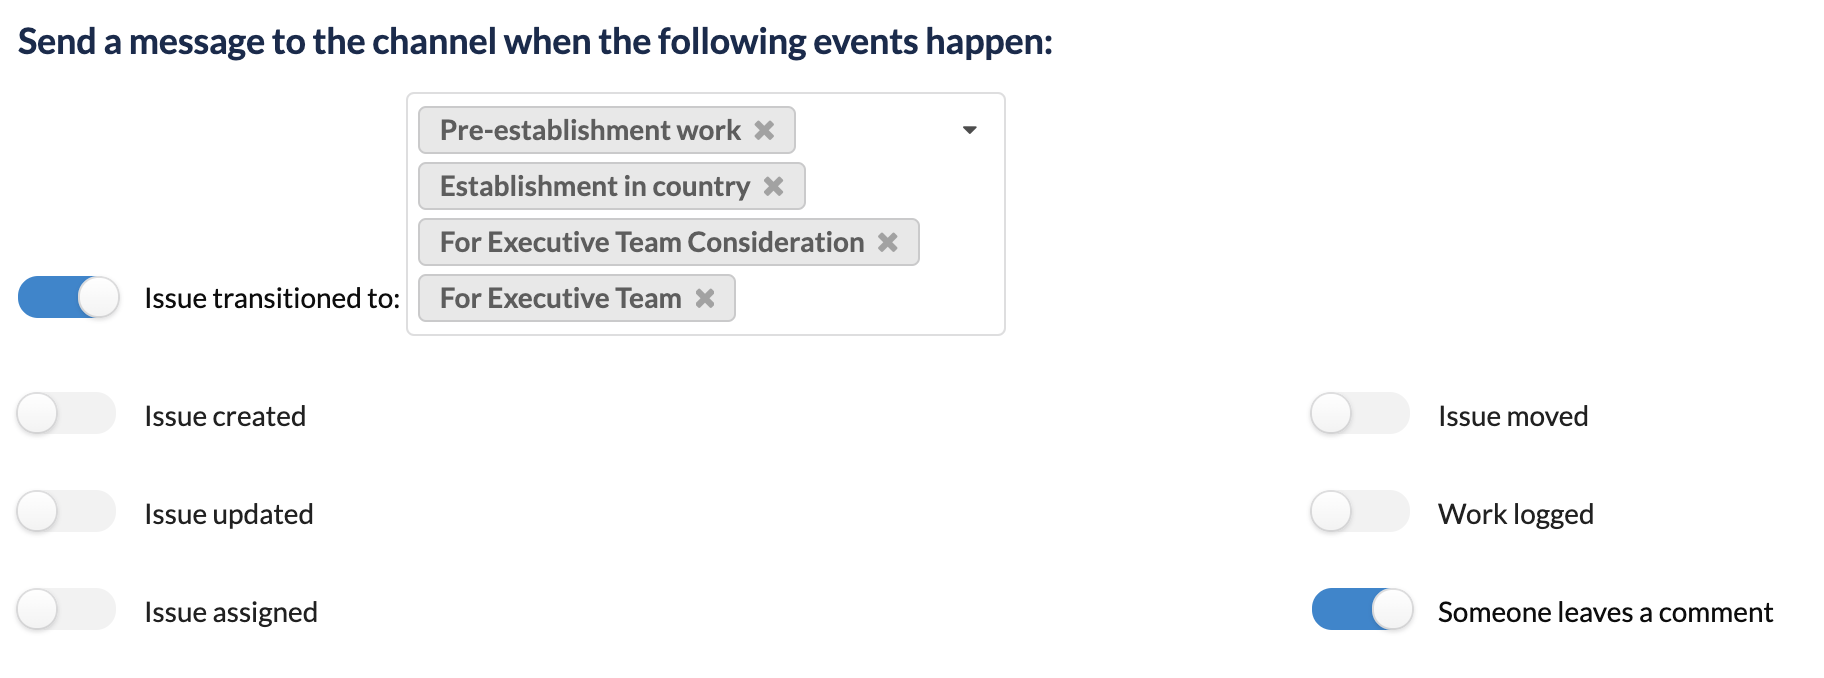
Task: Disable the "Issue transitioned to" toggle
Action: pyautogui.click(x=67, y=297)
